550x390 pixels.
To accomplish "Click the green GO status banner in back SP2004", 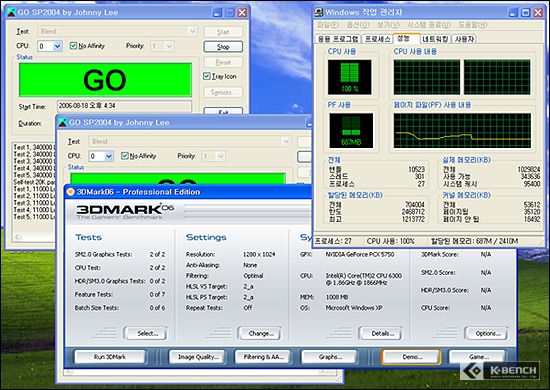I will [105, 80].
